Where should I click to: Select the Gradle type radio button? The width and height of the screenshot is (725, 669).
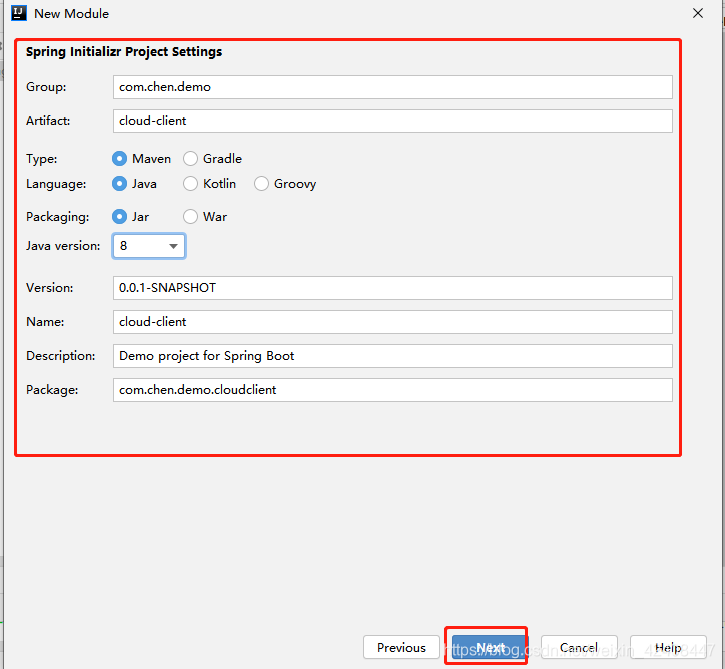click(x=190, y=159)
